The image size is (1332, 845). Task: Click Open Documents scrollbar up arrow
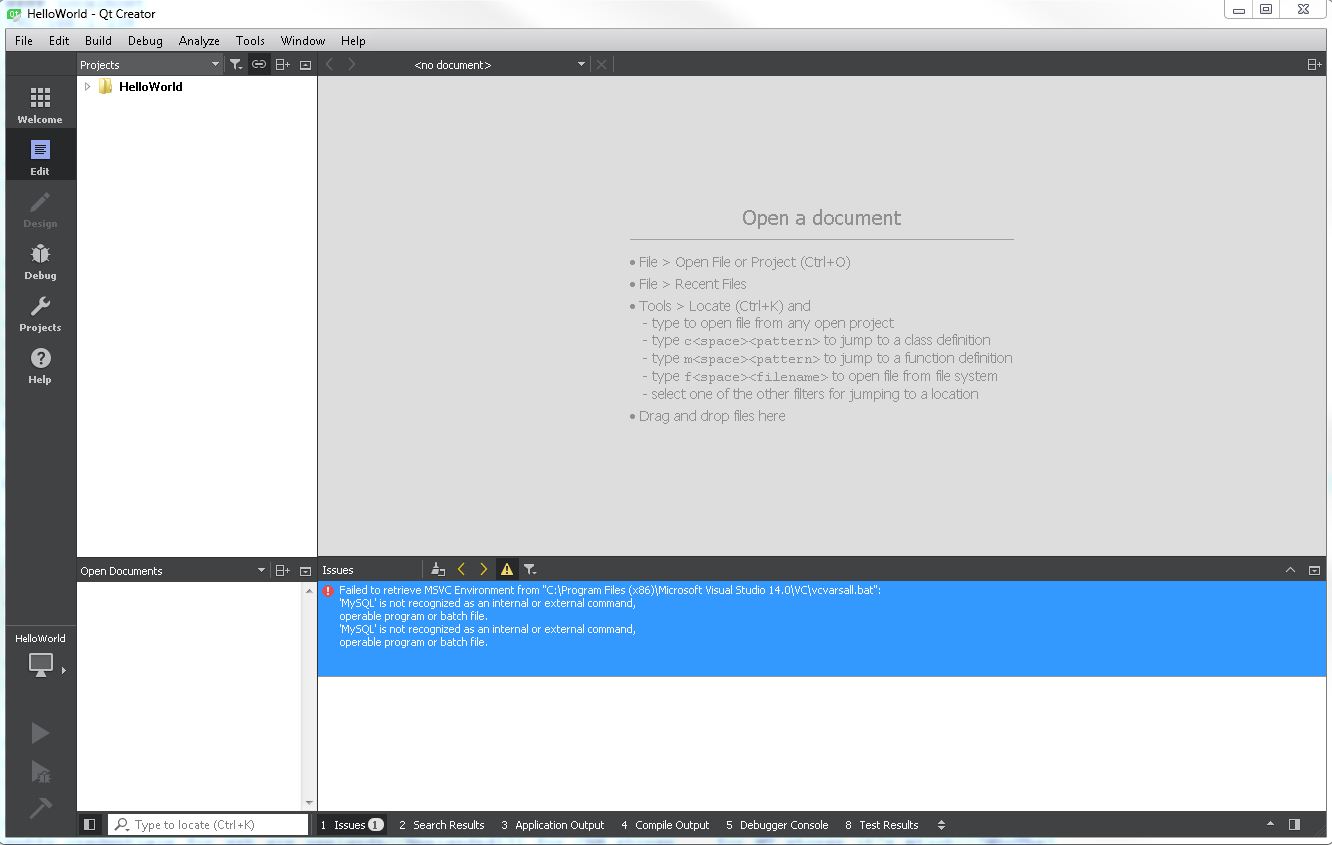click(x=309, y=591)
